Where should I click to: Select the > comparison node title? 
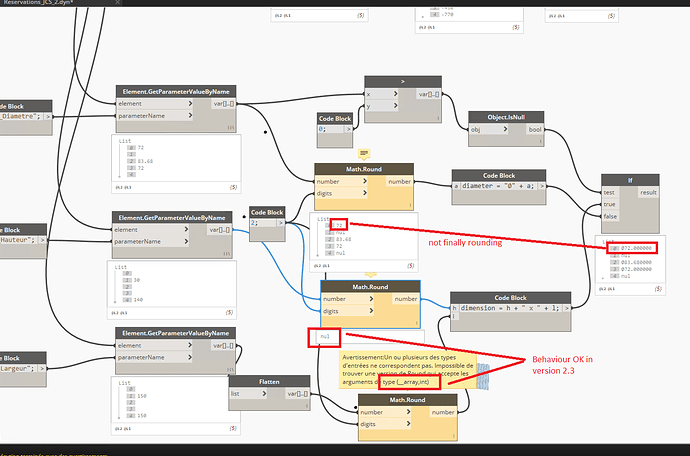point(403,81)
